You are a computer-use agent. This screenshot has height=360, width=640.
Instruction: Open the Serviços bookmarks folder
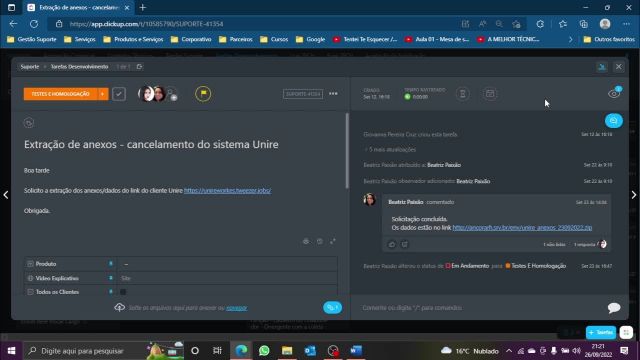click(x=80, y=39)
